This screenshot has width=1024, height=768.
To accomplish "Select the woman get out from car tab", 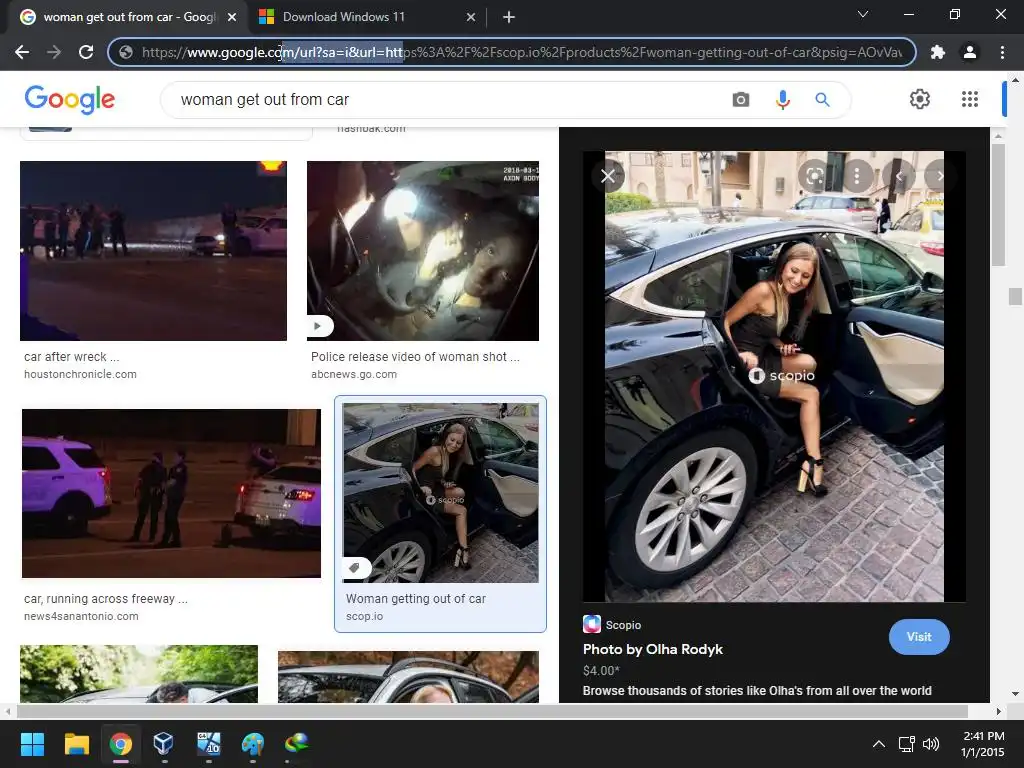I will (129, 17).
